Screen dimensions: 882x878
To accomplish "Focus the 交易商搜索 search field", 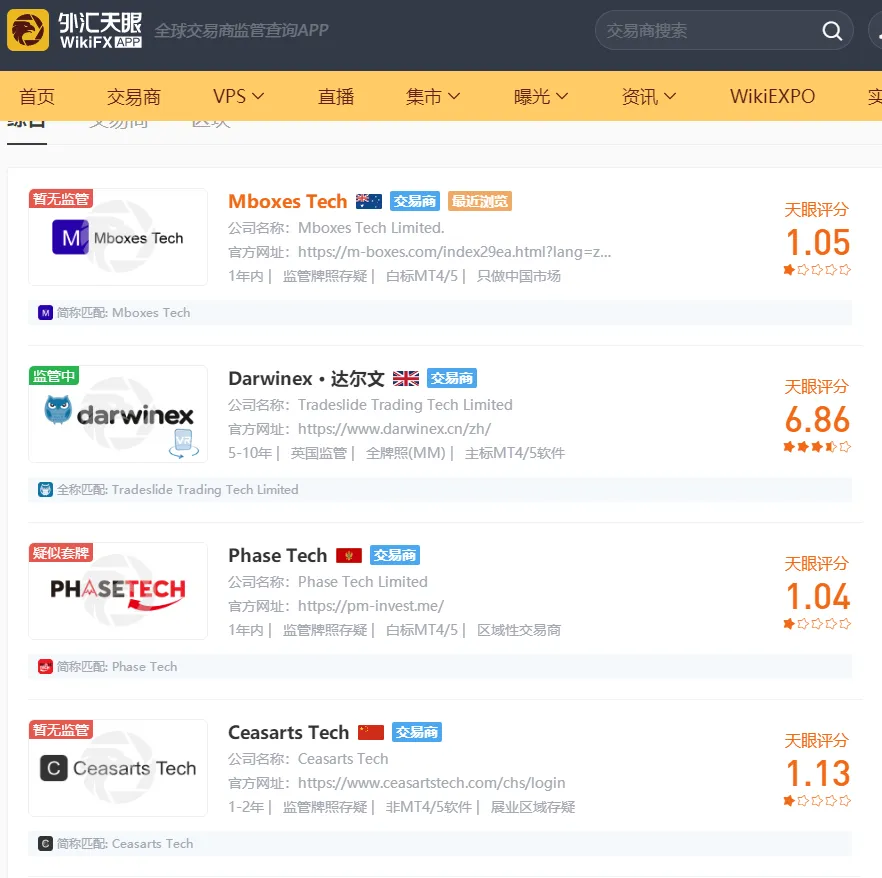I will coord(724,30).
